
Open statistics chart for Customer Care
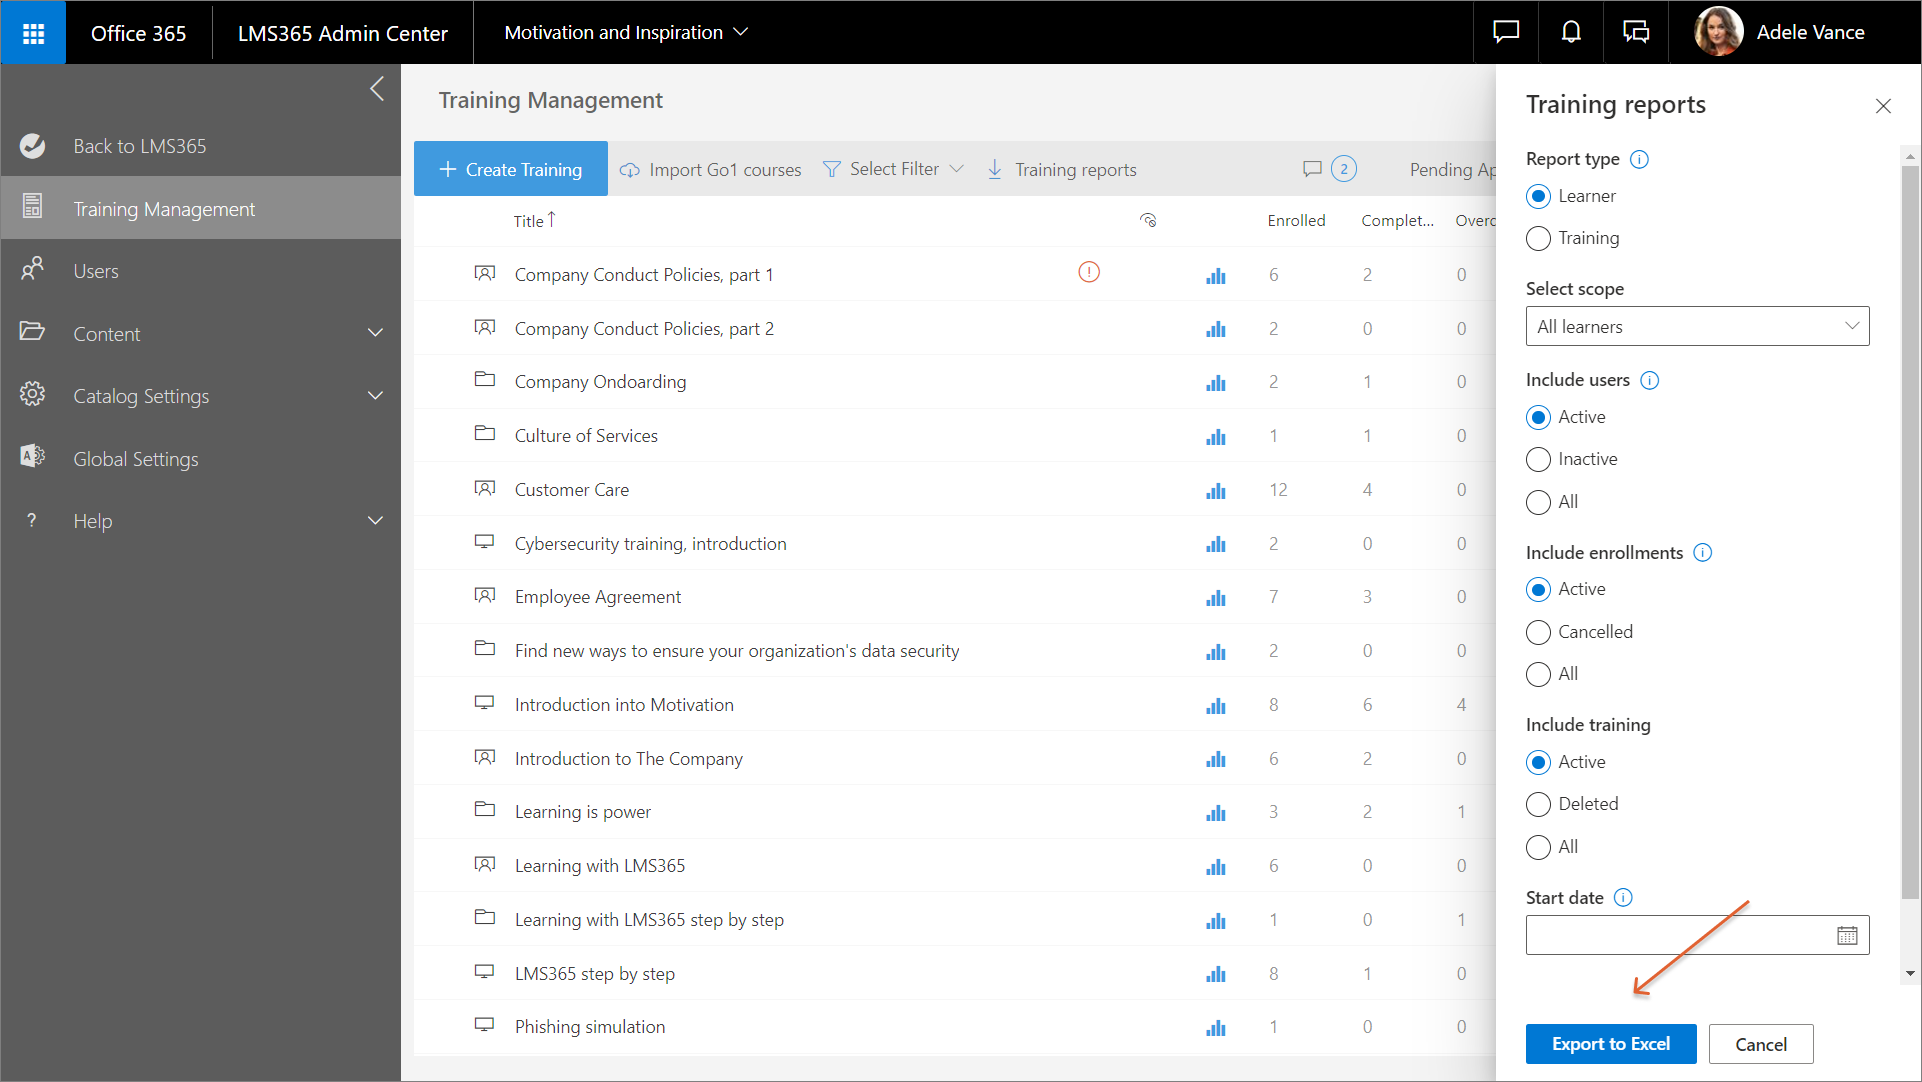tap(1215, 490)
